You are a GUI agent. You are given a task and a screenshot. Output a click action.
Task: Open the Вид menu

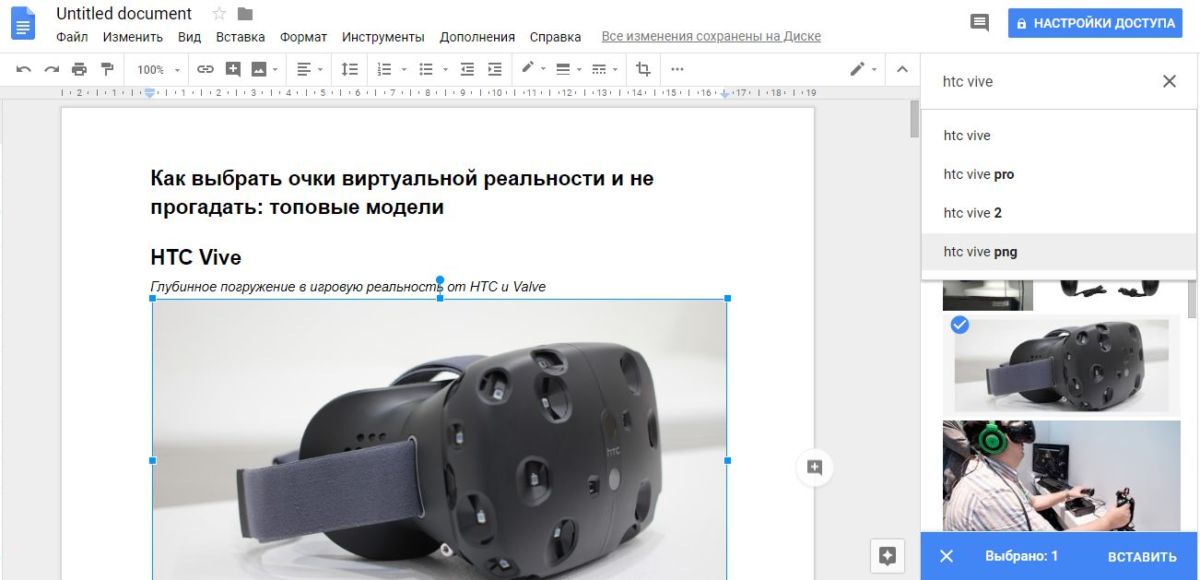click(189, 37)
